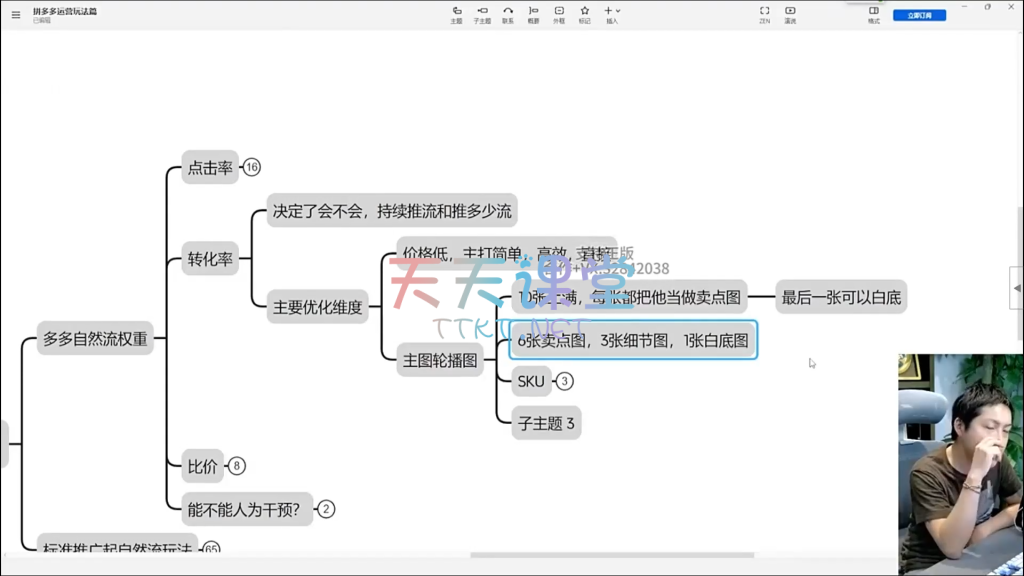Expand the SKU node's 3 children
Screen dimensions: 1024x576
click(x=565, y=381)
